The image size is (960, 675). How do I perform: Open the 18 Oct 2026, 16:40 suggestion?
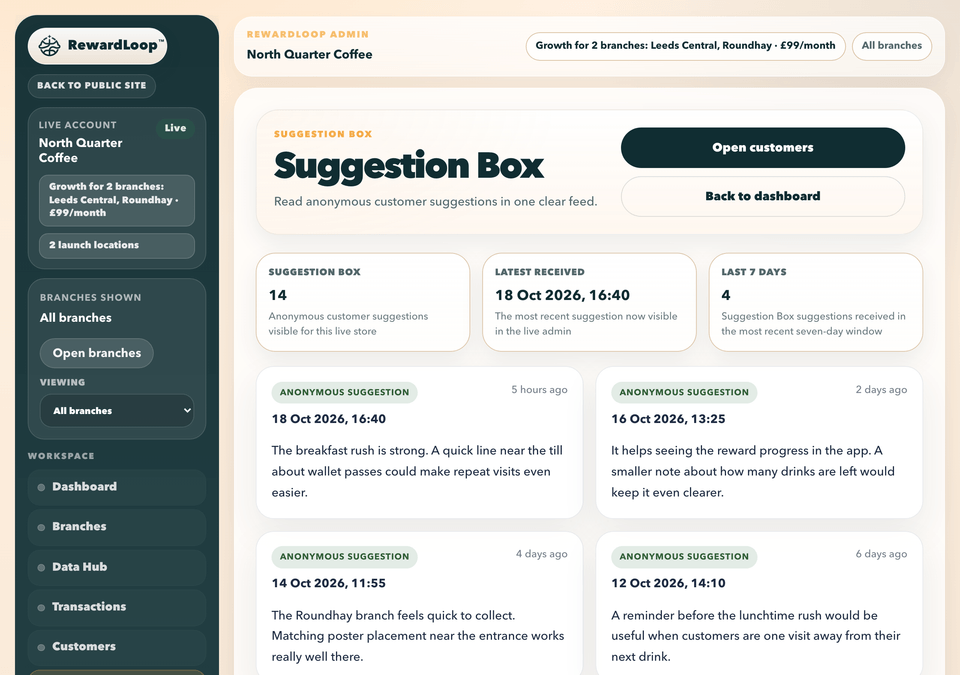[x=419, y=442]
